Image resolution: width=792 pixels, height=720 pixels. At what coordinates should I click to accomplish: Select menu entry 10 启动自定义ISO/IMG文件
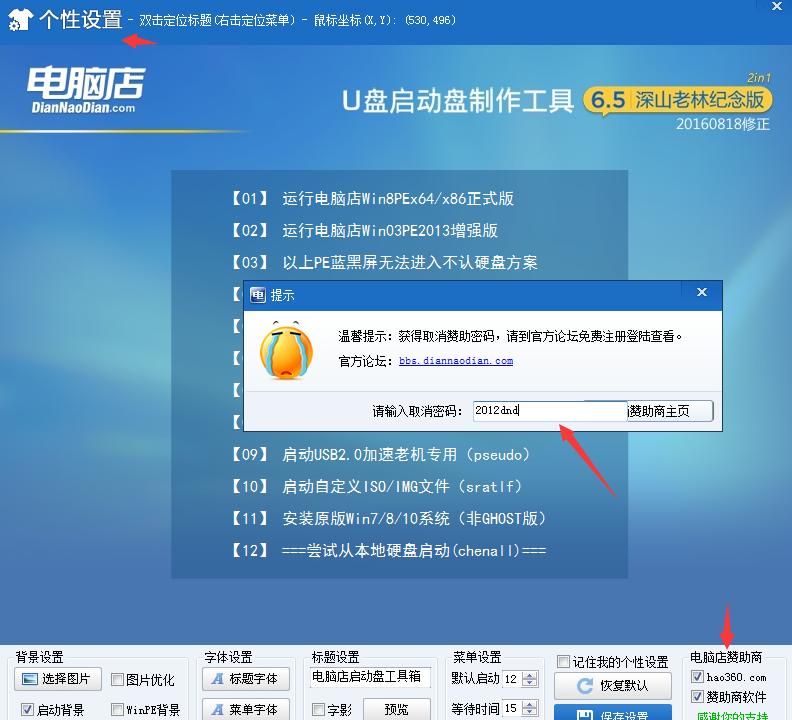[x=376, y=487]
